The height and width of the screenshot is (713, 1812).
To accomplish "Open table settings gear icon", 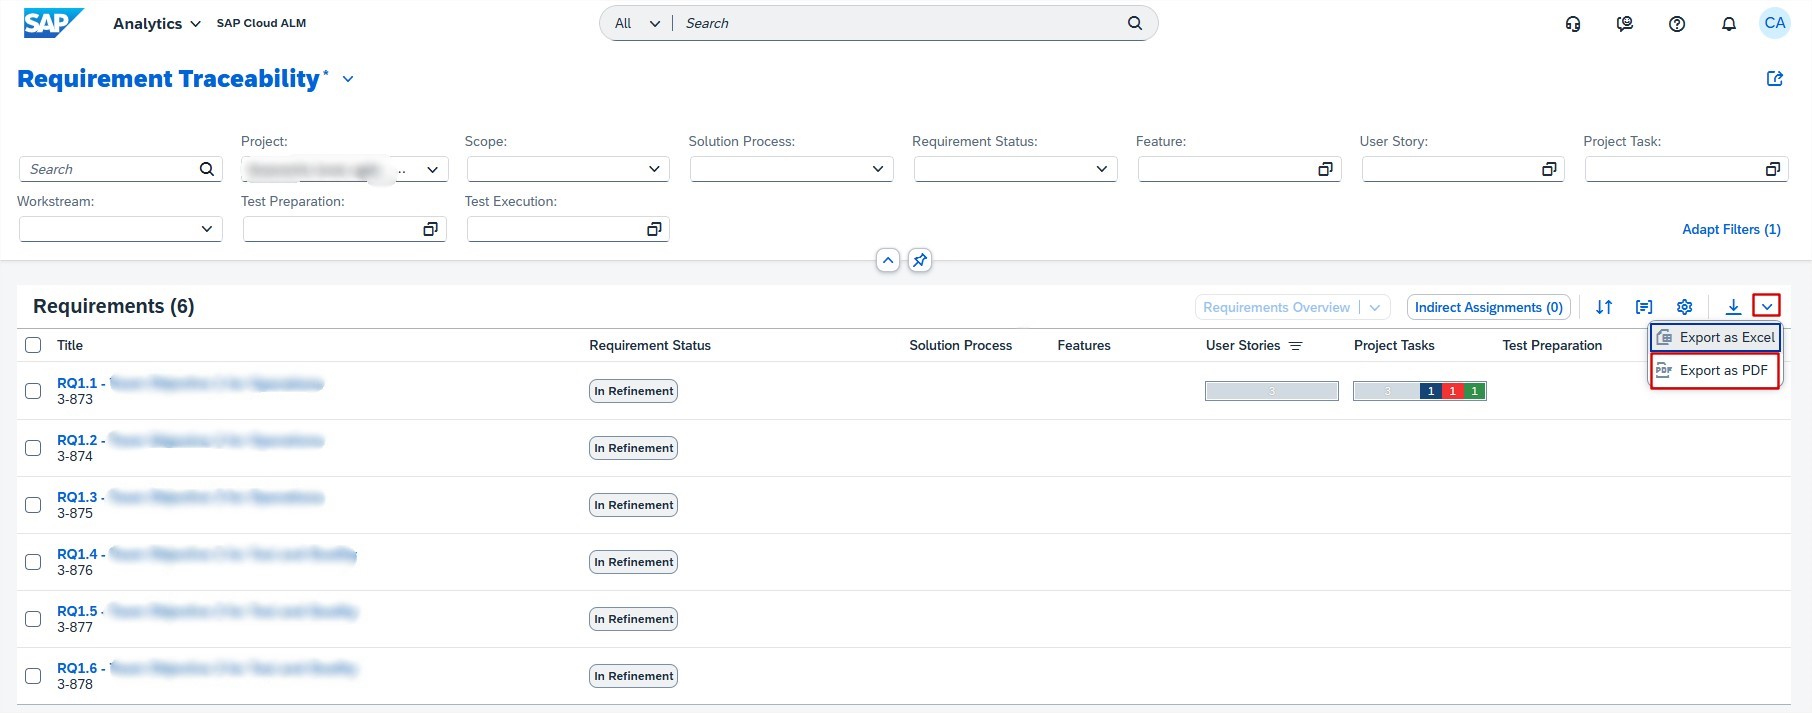I will tap(1684, 307).
